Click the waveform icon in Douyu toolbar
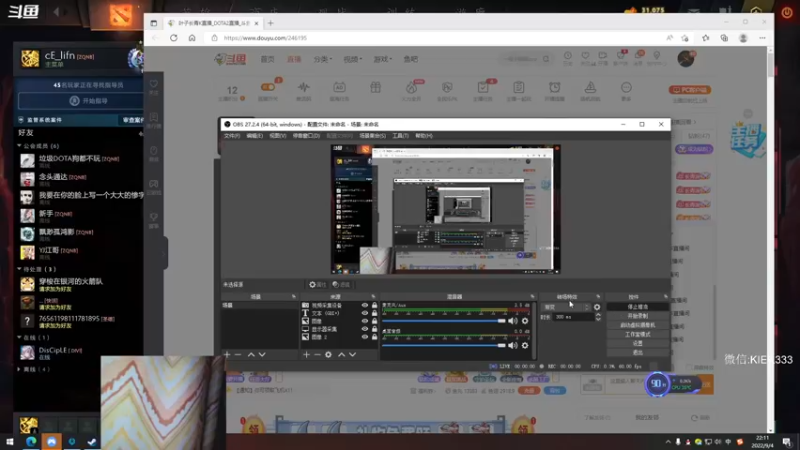The image size is (800, 450). (x=304, y=87)
